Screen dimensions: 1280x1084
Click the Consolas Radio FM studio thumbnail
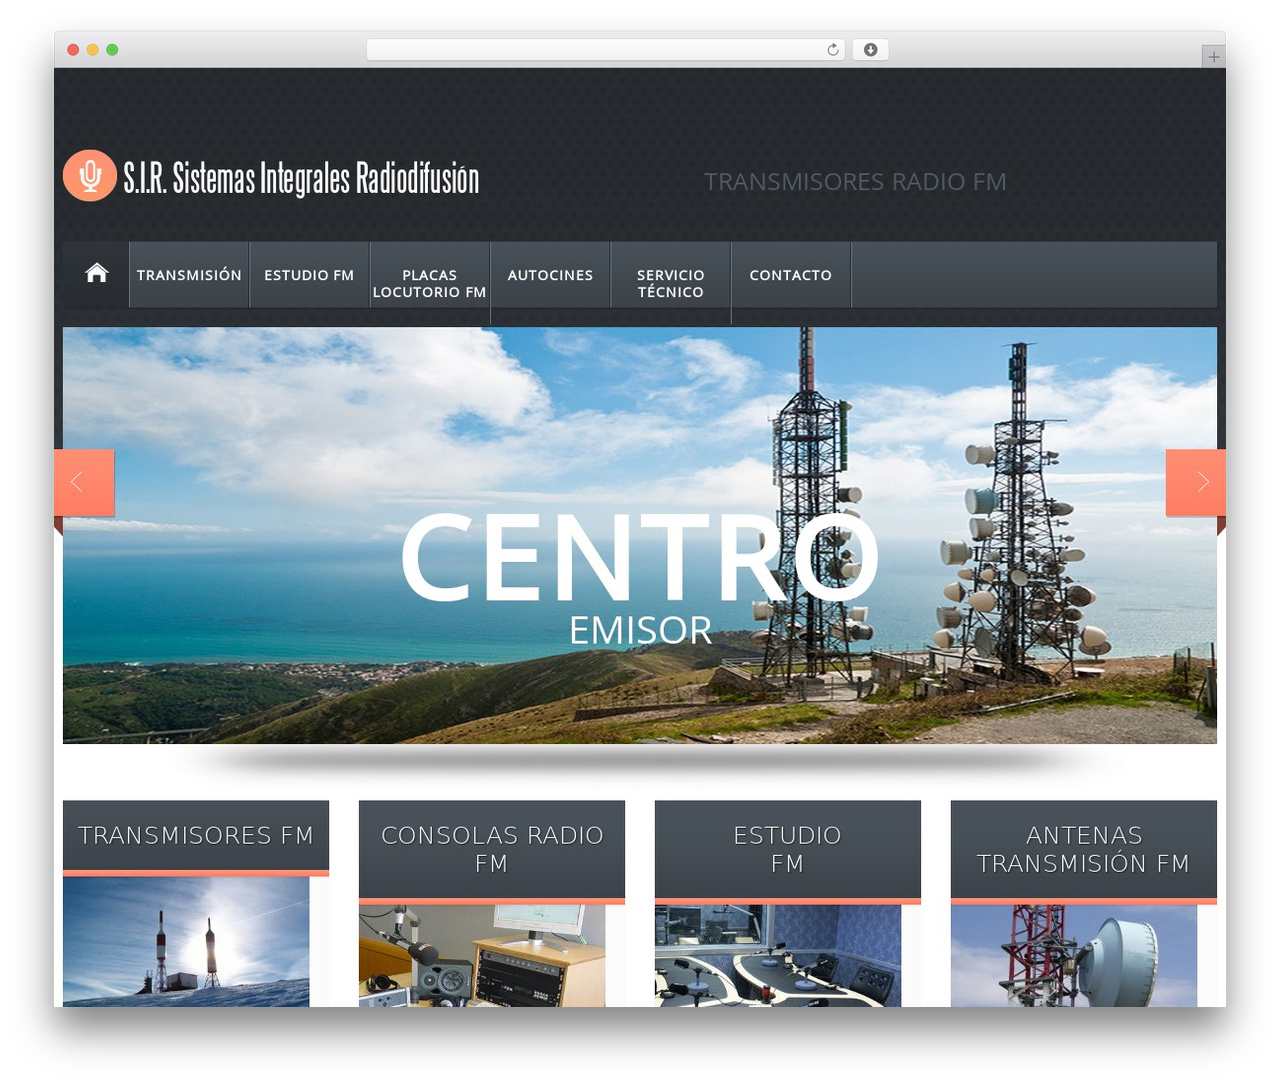pos(482,955)
